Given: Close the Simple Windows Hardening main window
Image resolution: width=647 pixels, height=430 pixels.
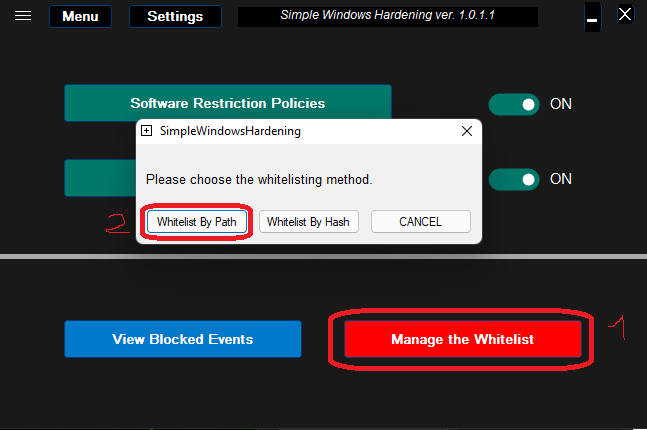Looking at the screenshot, I should tap(625, 15).
